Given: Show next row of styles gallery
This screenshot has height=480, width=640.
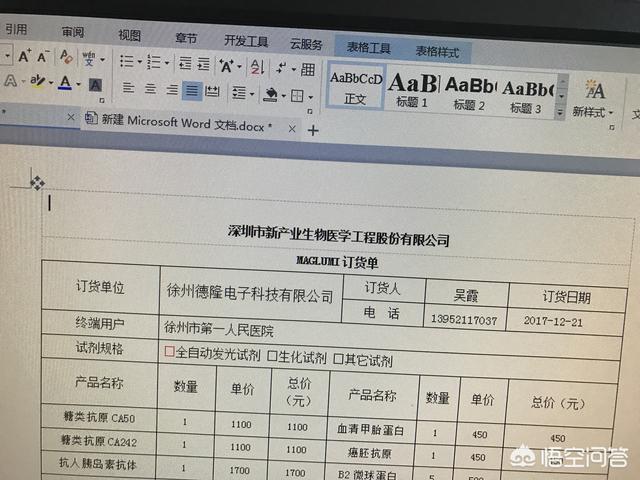Looking at the screenshot, I should pyautogui.click(x=562, y=96).
